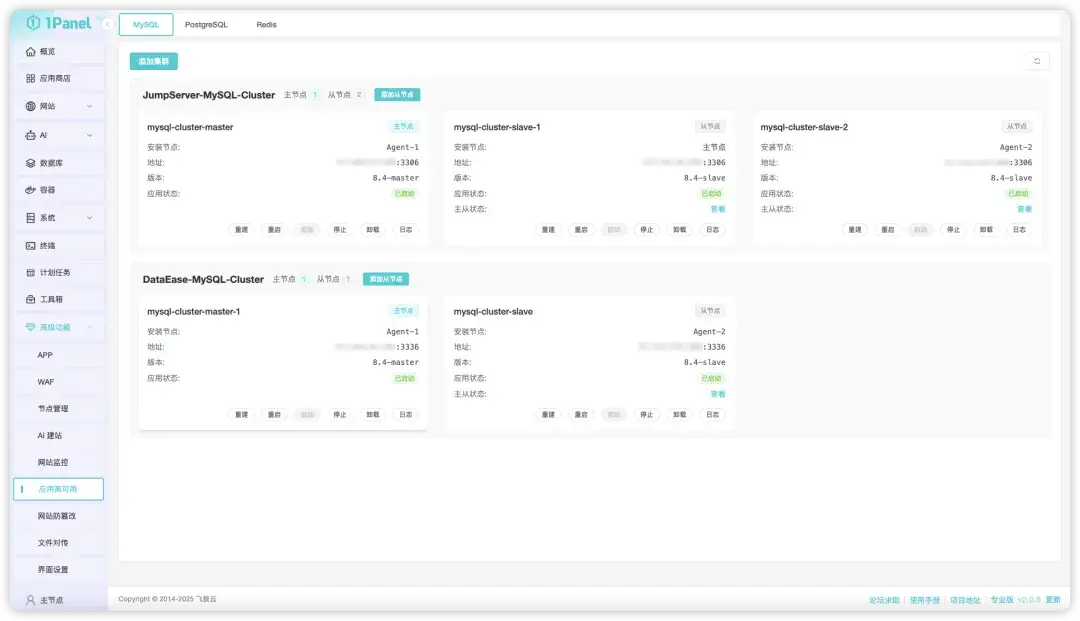停止 mysql-cluster-master 节点
1080x621 pixels.
pyautogui.click(x=340, y=229)
